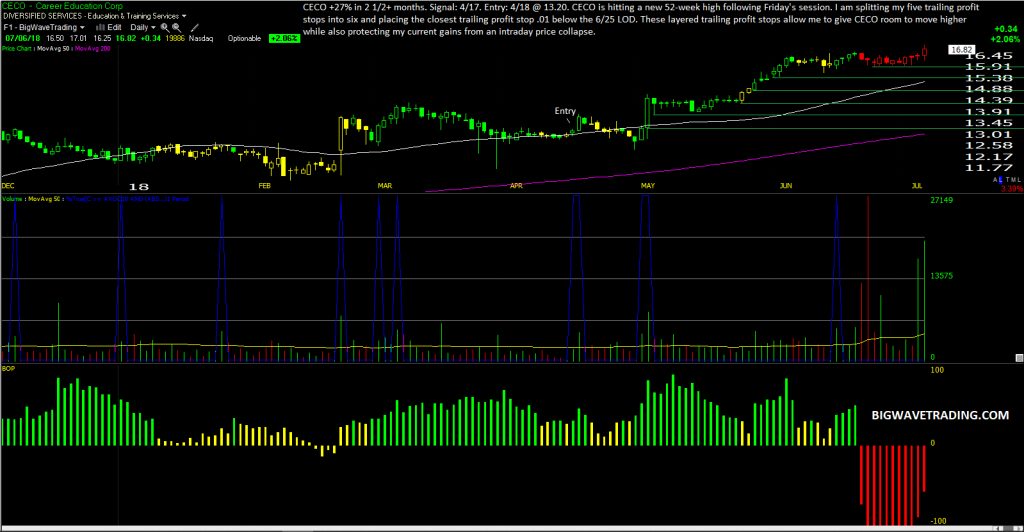Screen dimensions: 1024x532
Task: Click the MAR month label on time axis
Action: (x=385, y=186)
